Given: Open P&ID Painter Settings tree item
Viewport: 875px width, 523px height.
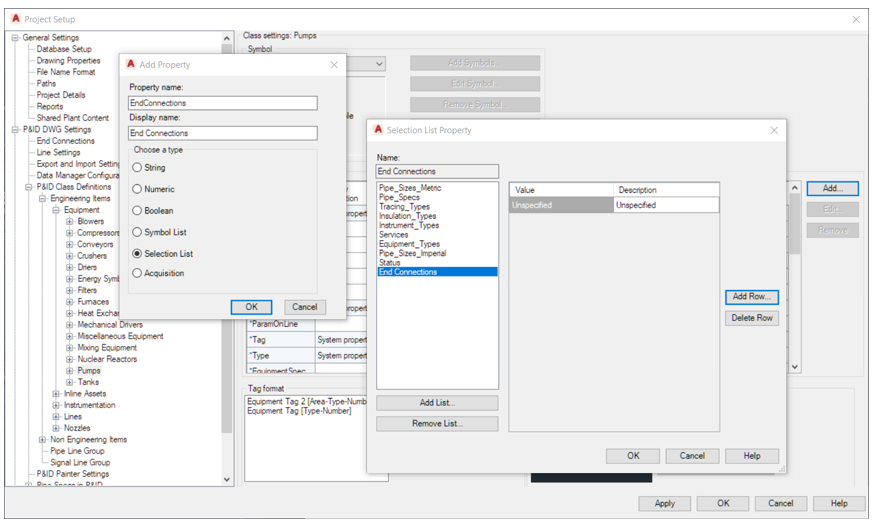Looking at the screenshot, I should click(73, 474).
